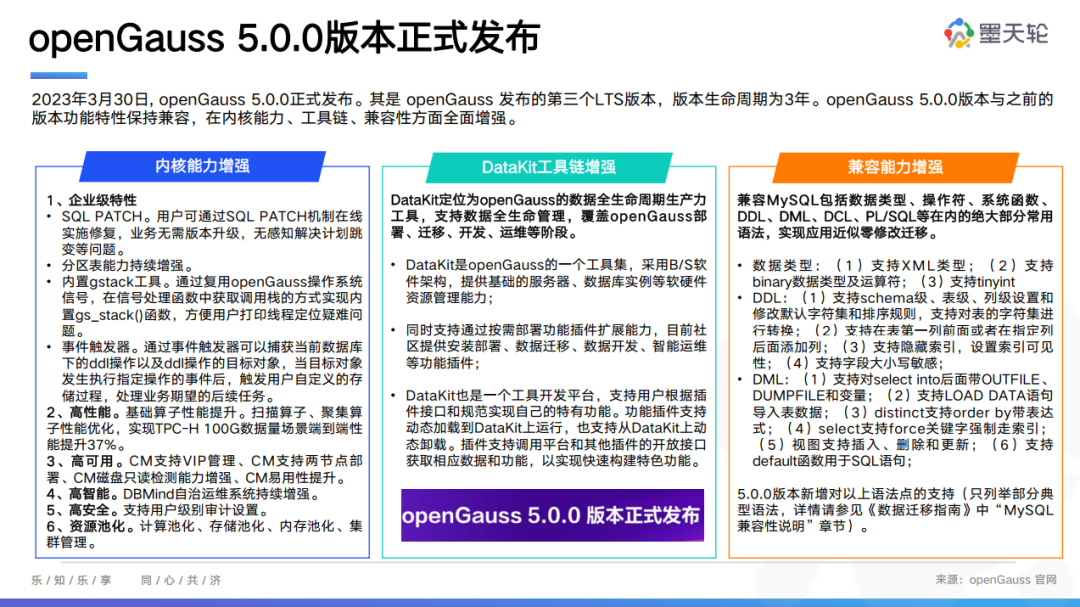Click the DDL bullet about schema级

[x=902, y=330]
